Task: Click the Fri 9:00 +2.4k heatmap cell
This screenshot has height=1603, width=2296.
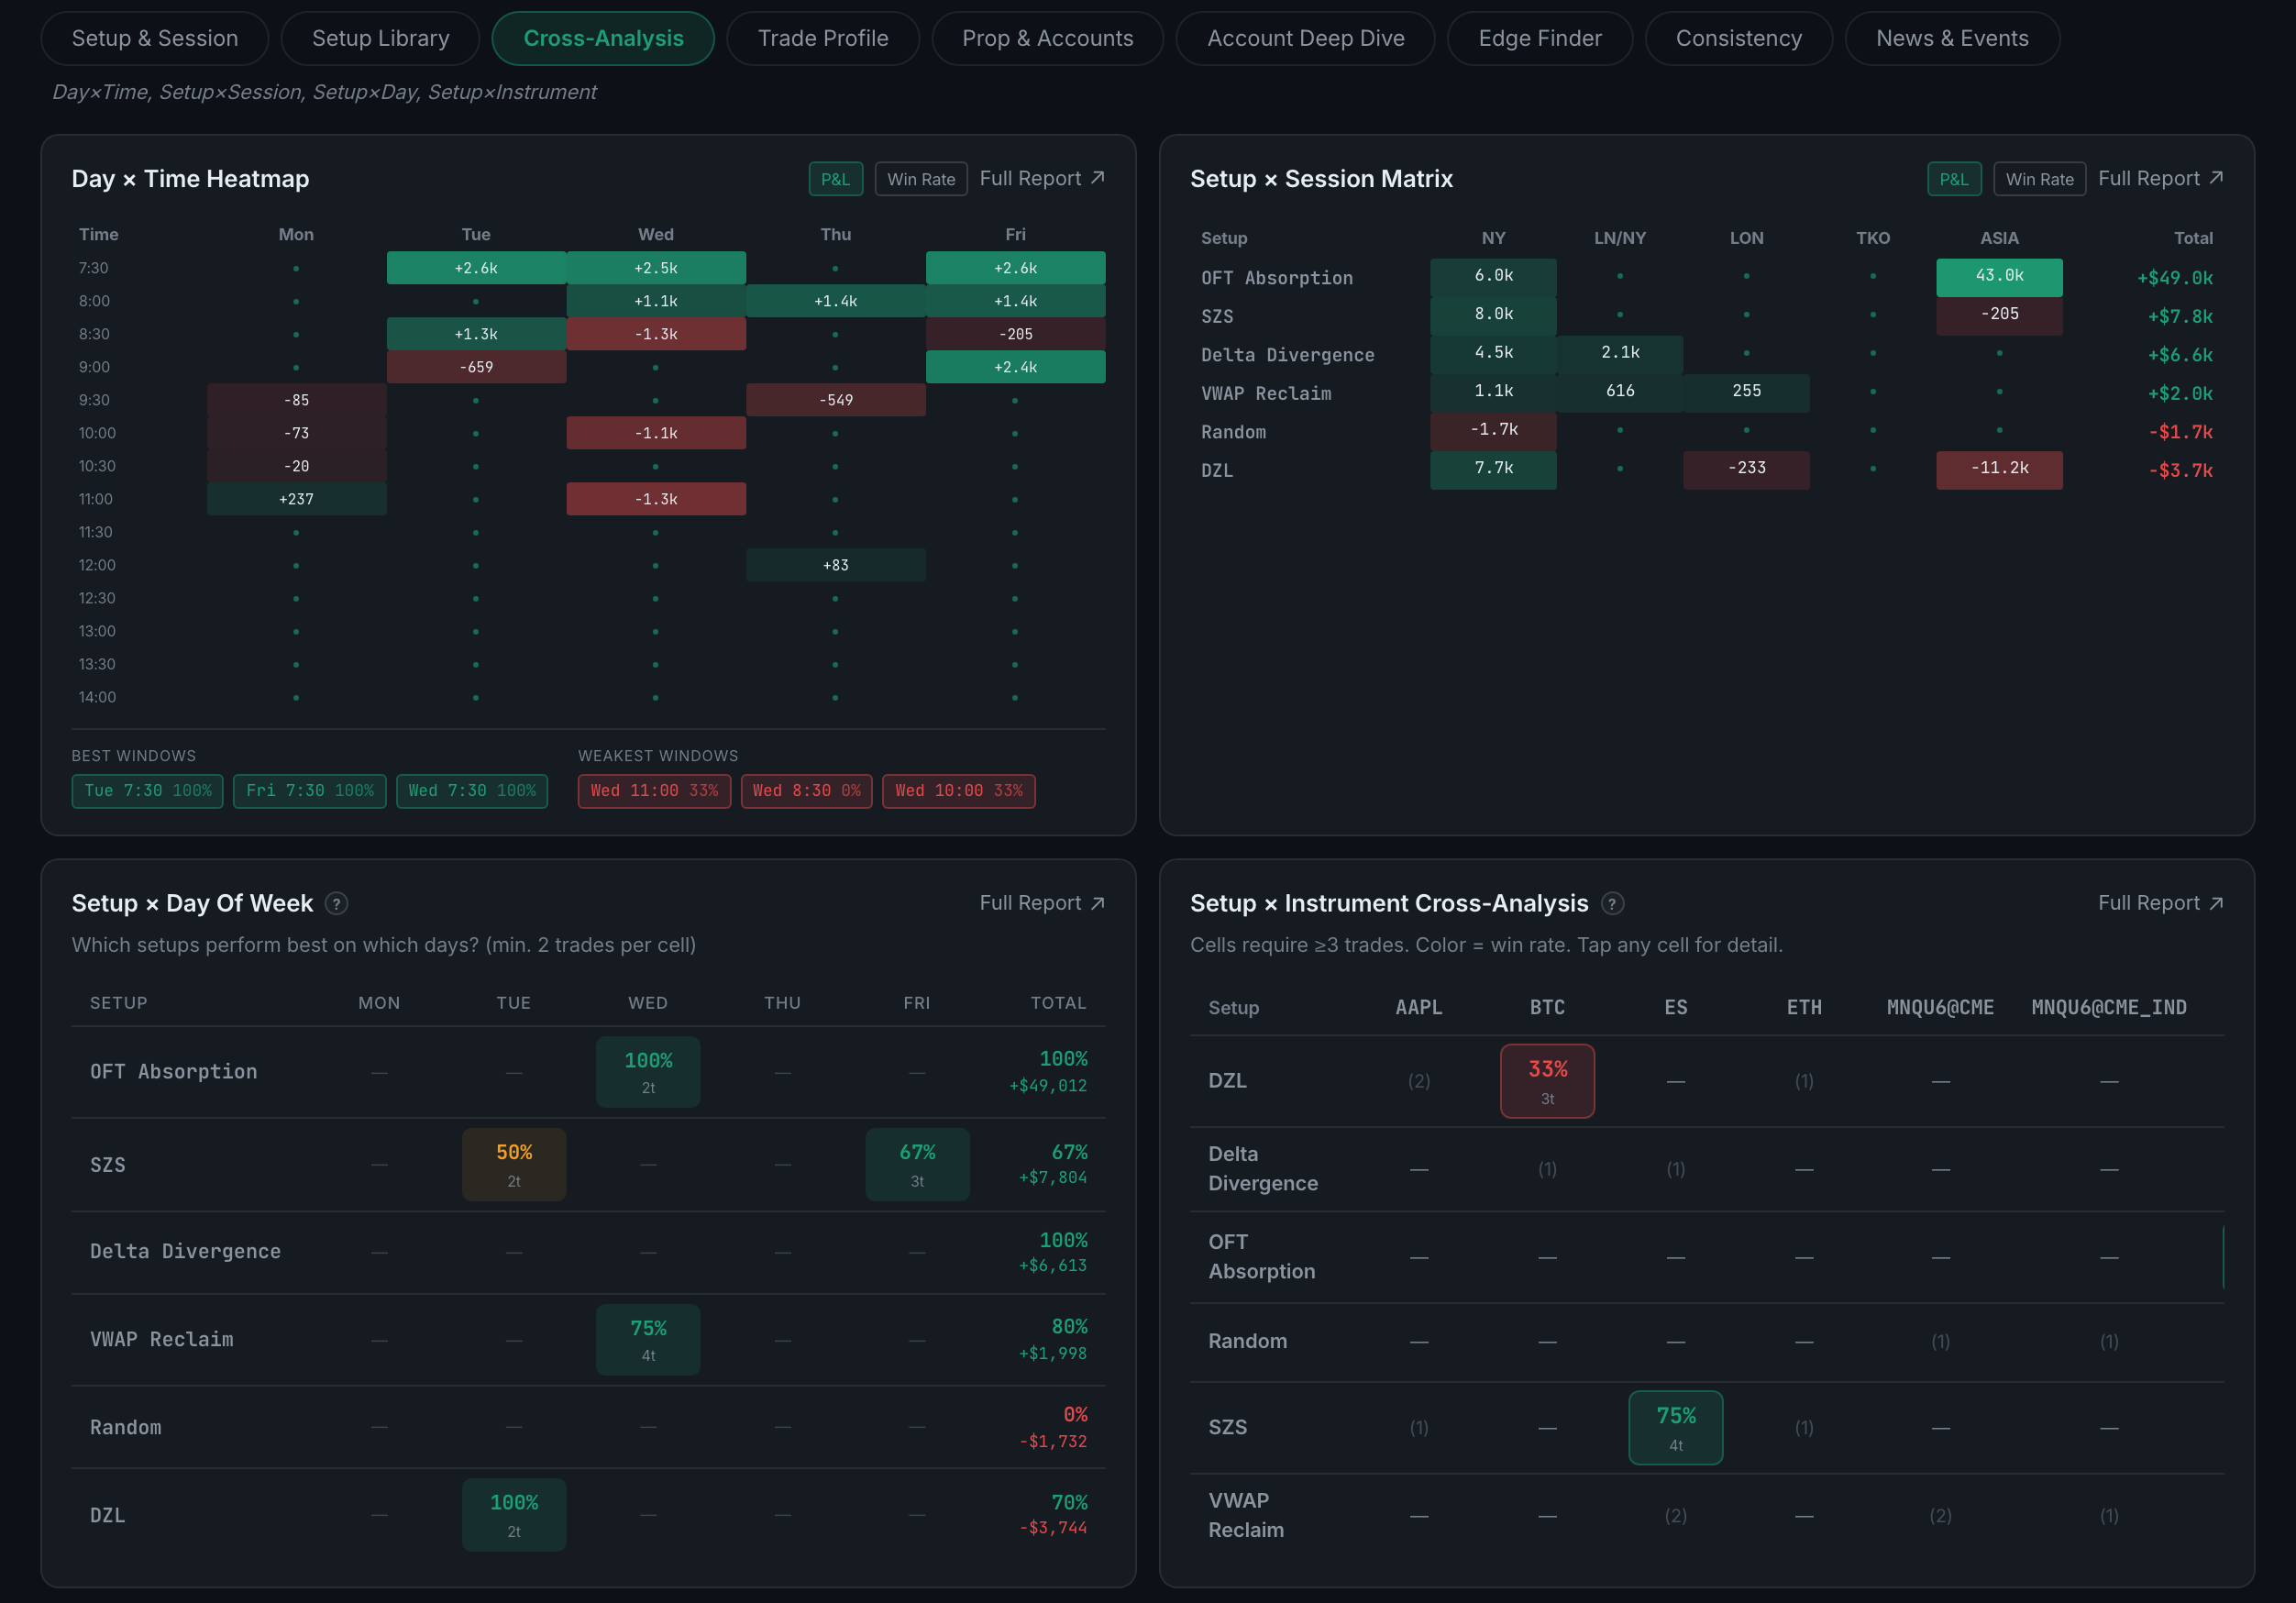Action: pos(1015,367)
